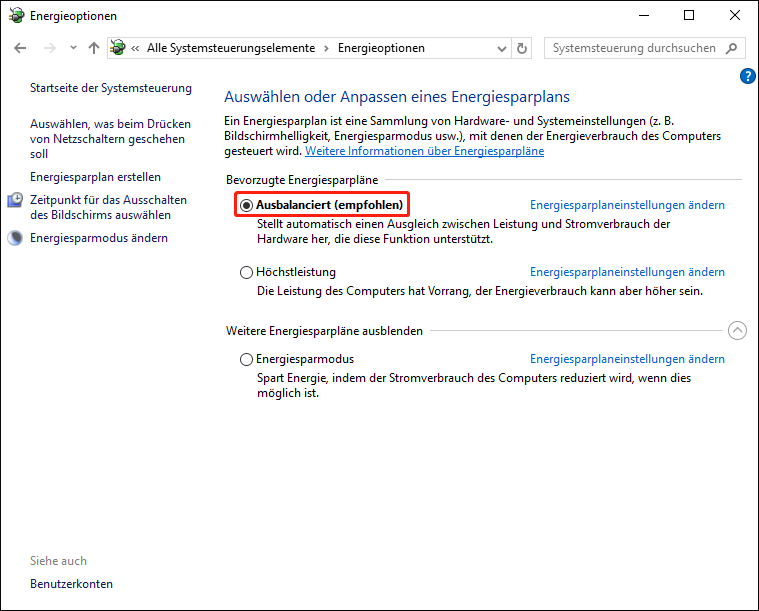This screenshot has height=611, width=759.
Task: Click the Energieoptionen title bar icon
Action: 16,15
